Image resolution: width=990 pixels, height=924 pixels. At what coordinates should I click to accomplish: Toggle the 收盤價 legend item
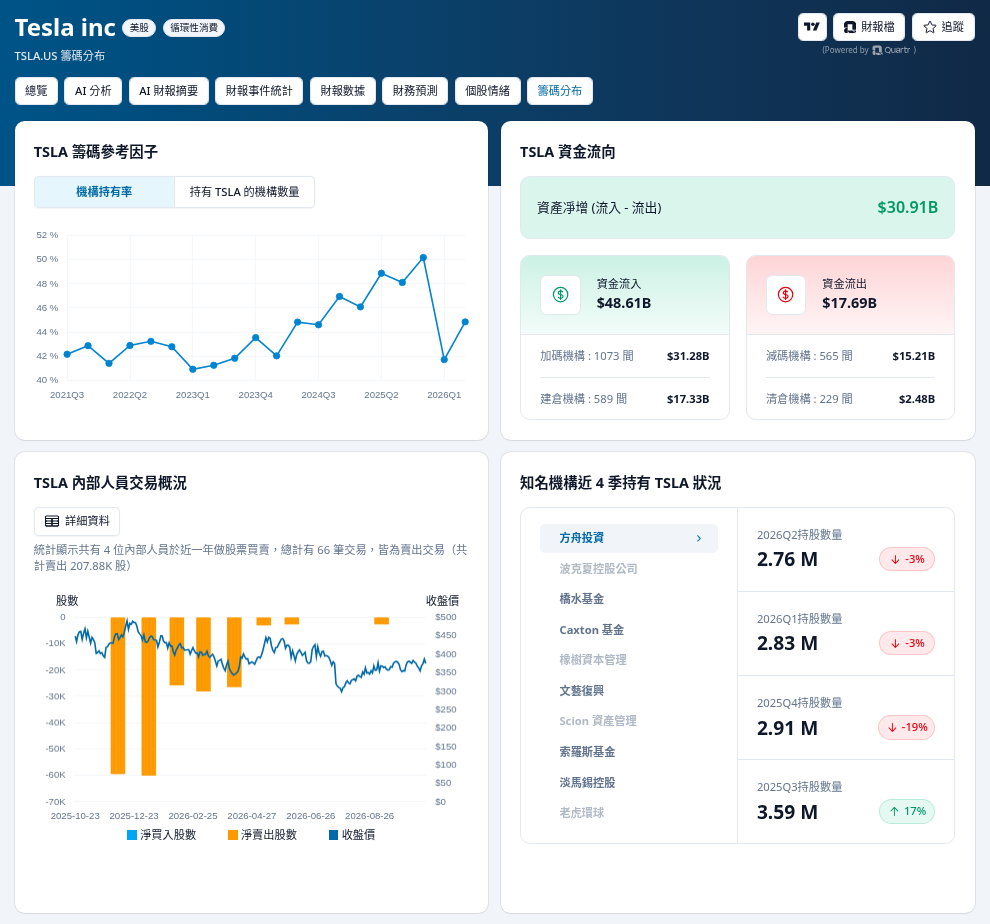352,835
